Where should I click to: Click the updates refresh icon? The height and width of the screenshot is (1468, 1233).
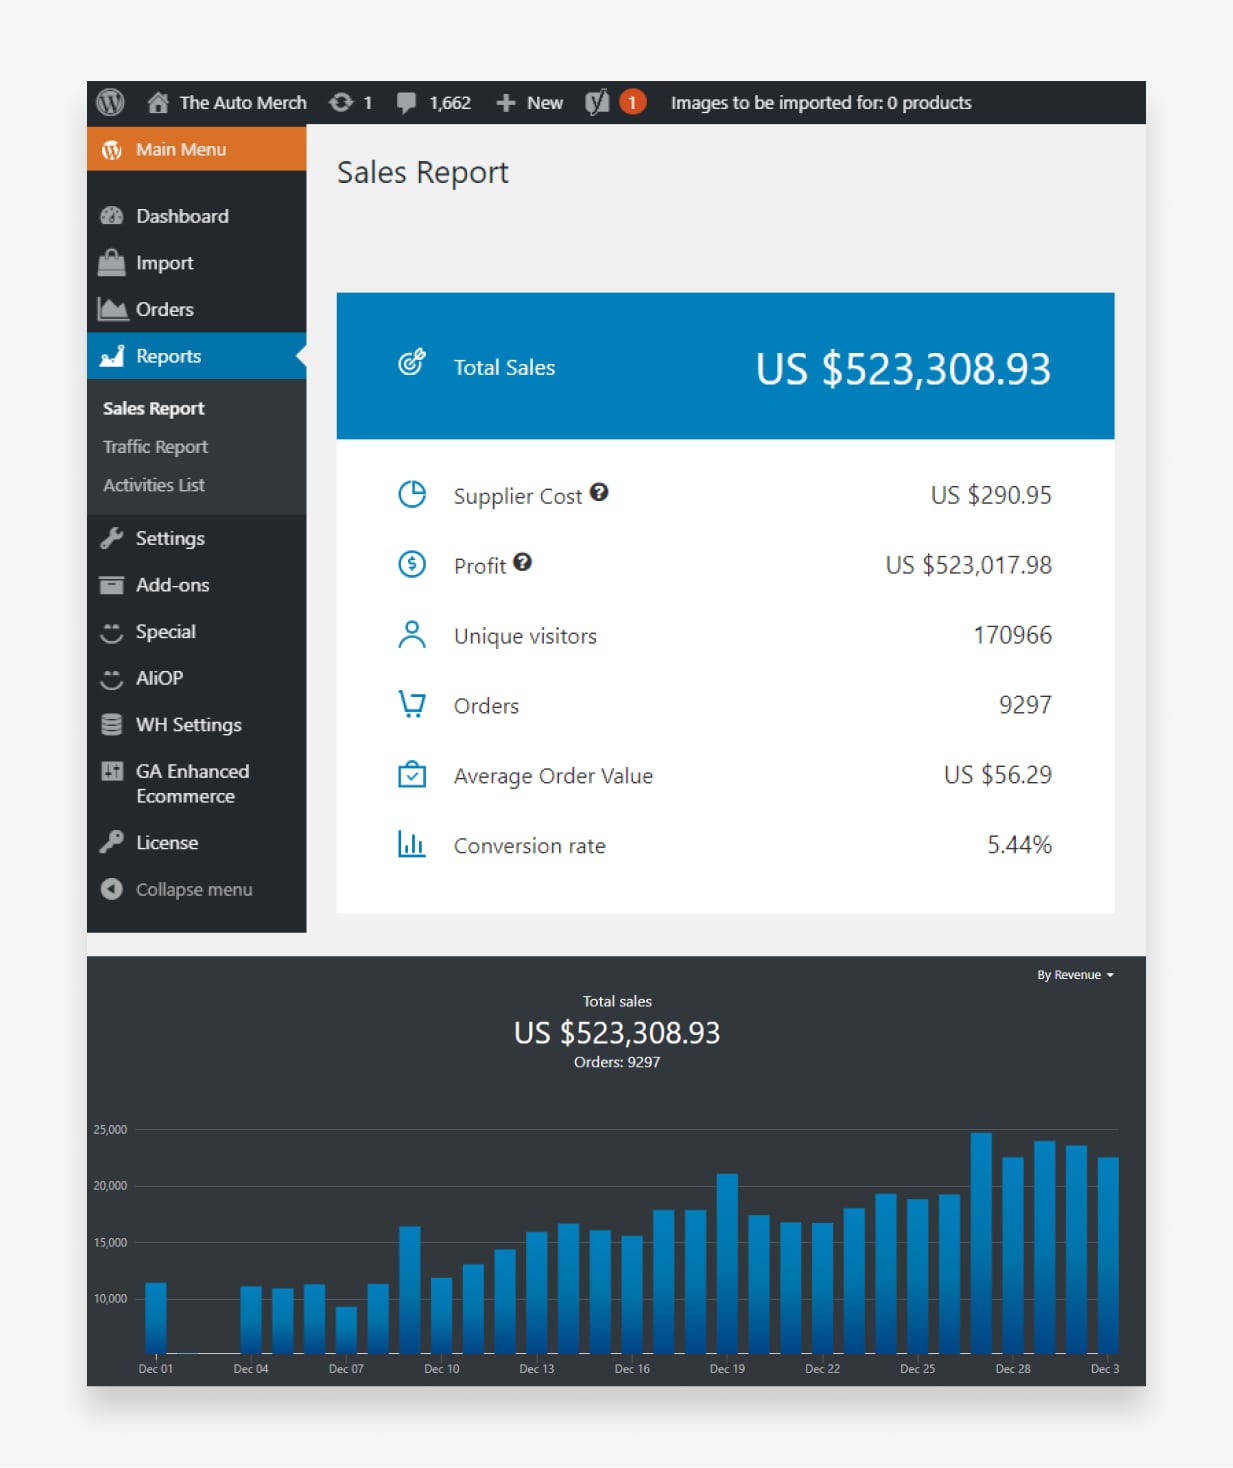click(x=341, y=102)
